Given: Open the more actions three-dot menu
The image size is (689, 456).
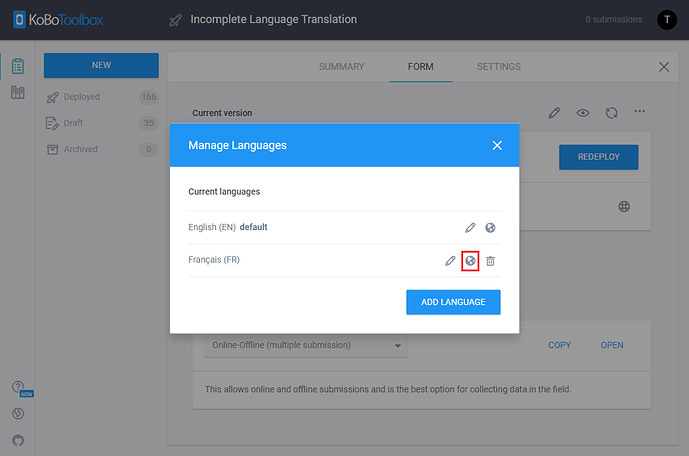Looking at the screenshot, I should pyautogui.click(x=639, y=111).
